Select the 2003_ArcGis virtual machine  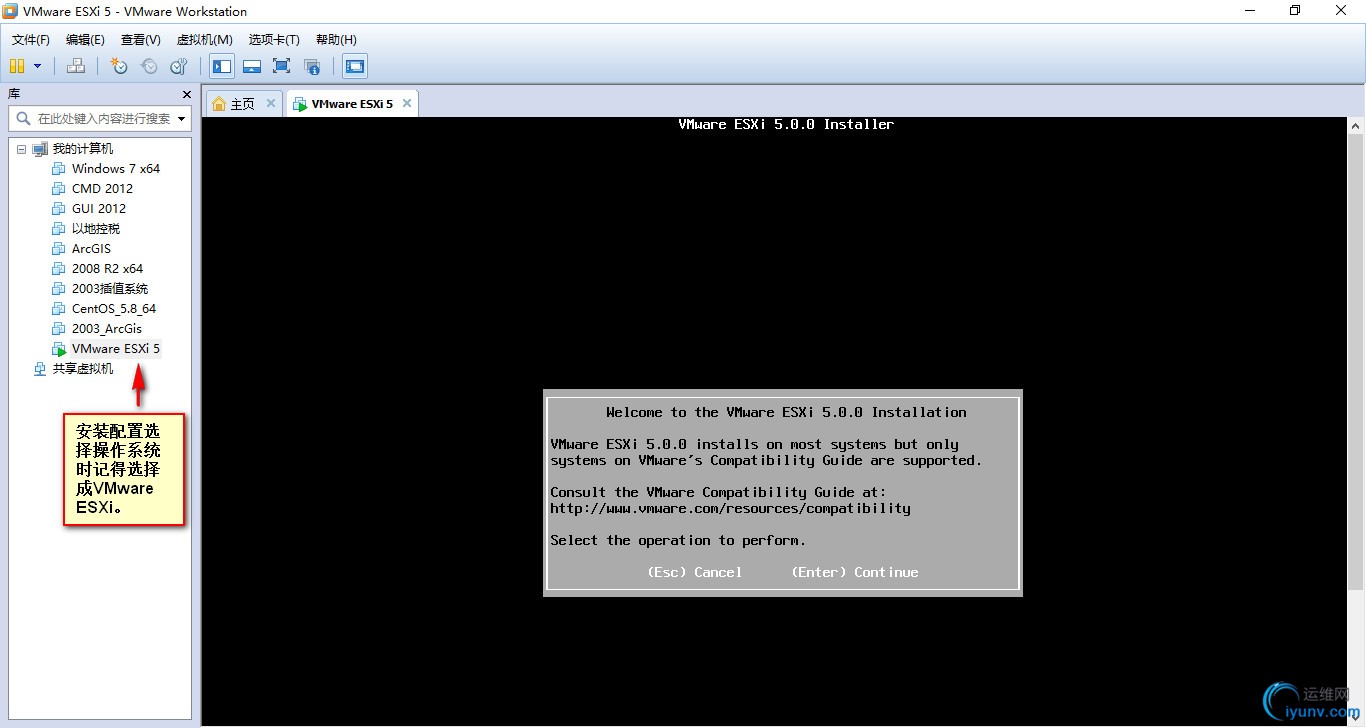107,329
